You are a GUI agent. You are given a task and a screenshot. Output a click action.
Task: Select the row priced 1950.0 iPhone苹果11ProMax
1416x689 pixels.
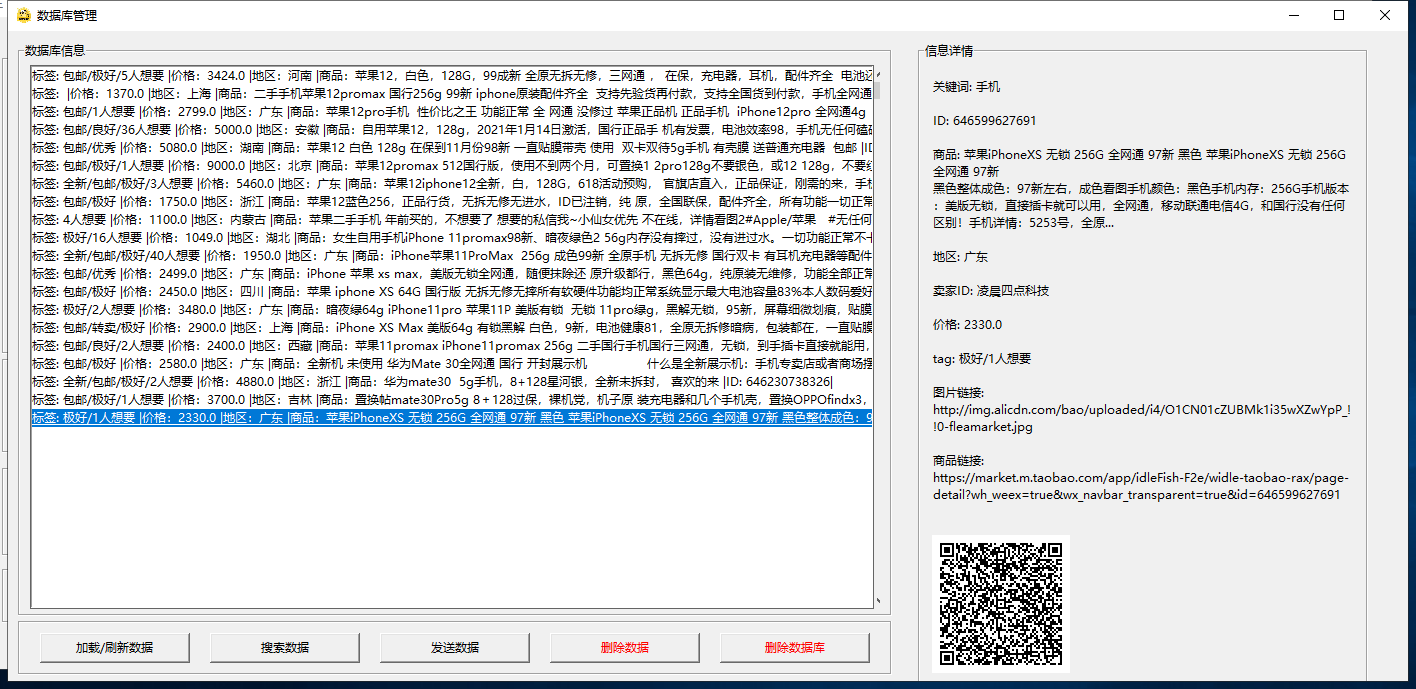tap(452, 255)
